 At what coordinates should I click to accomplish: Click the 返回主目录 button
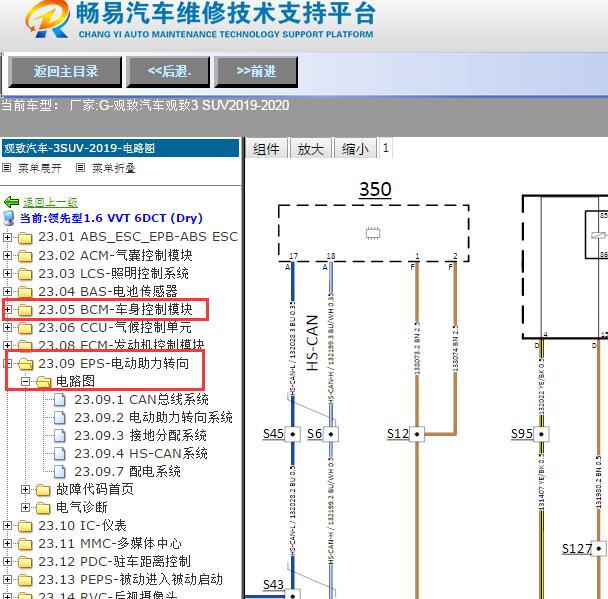click(65, 71)
